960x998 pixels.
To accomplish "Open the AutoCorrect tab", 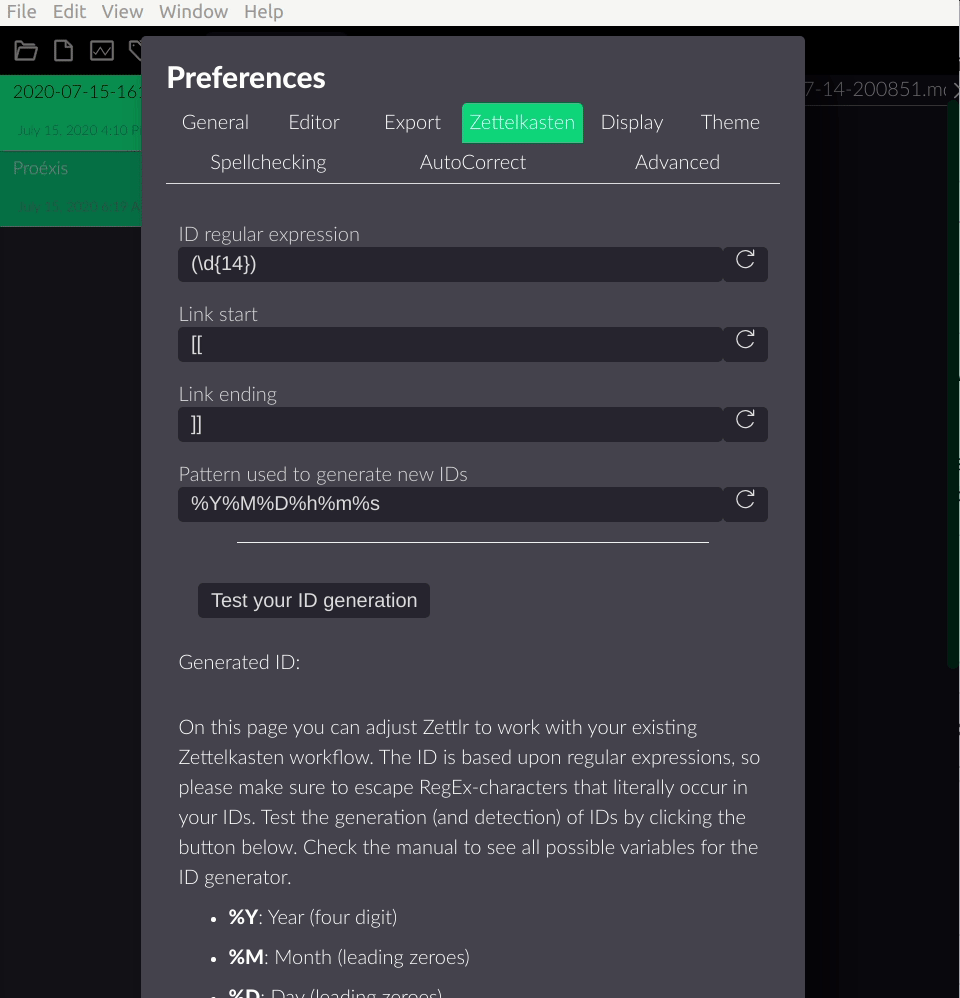I will coord(473,163).
